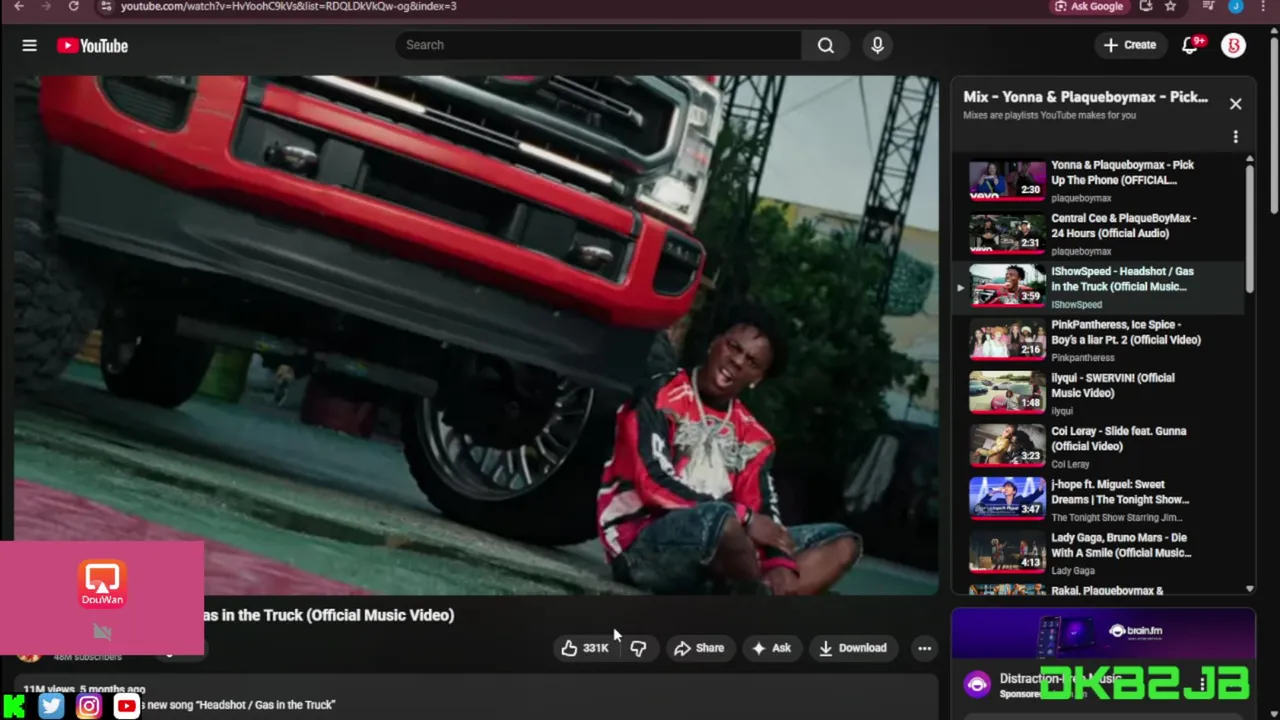Click the video title text
The width and height of the screenshot is (1280, 720).
(328, 615)
